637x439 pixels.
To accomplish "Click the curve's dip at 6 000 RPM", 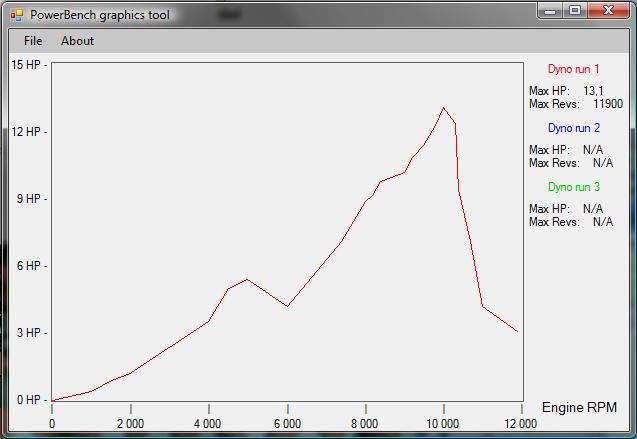I will (288, 305).
